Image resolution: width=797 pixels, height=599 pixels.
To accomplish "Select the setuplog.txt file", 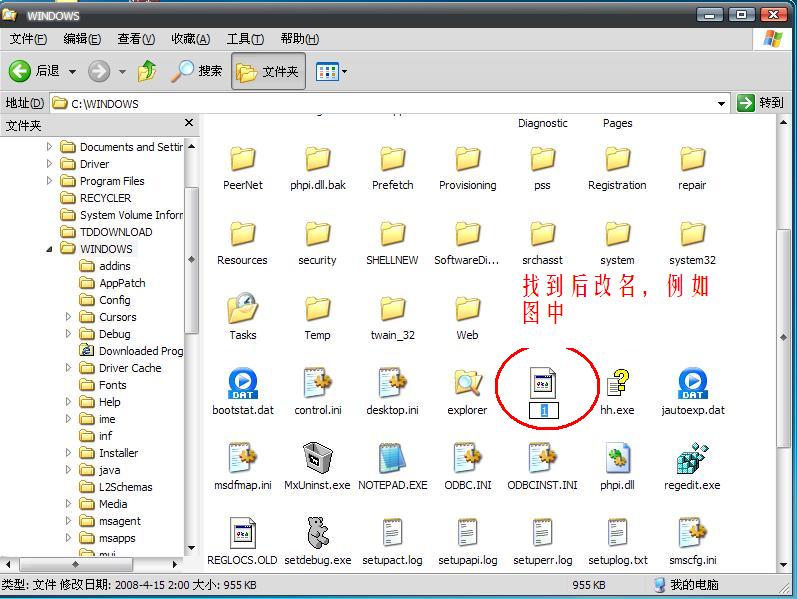I will click(x=618, y=541).
